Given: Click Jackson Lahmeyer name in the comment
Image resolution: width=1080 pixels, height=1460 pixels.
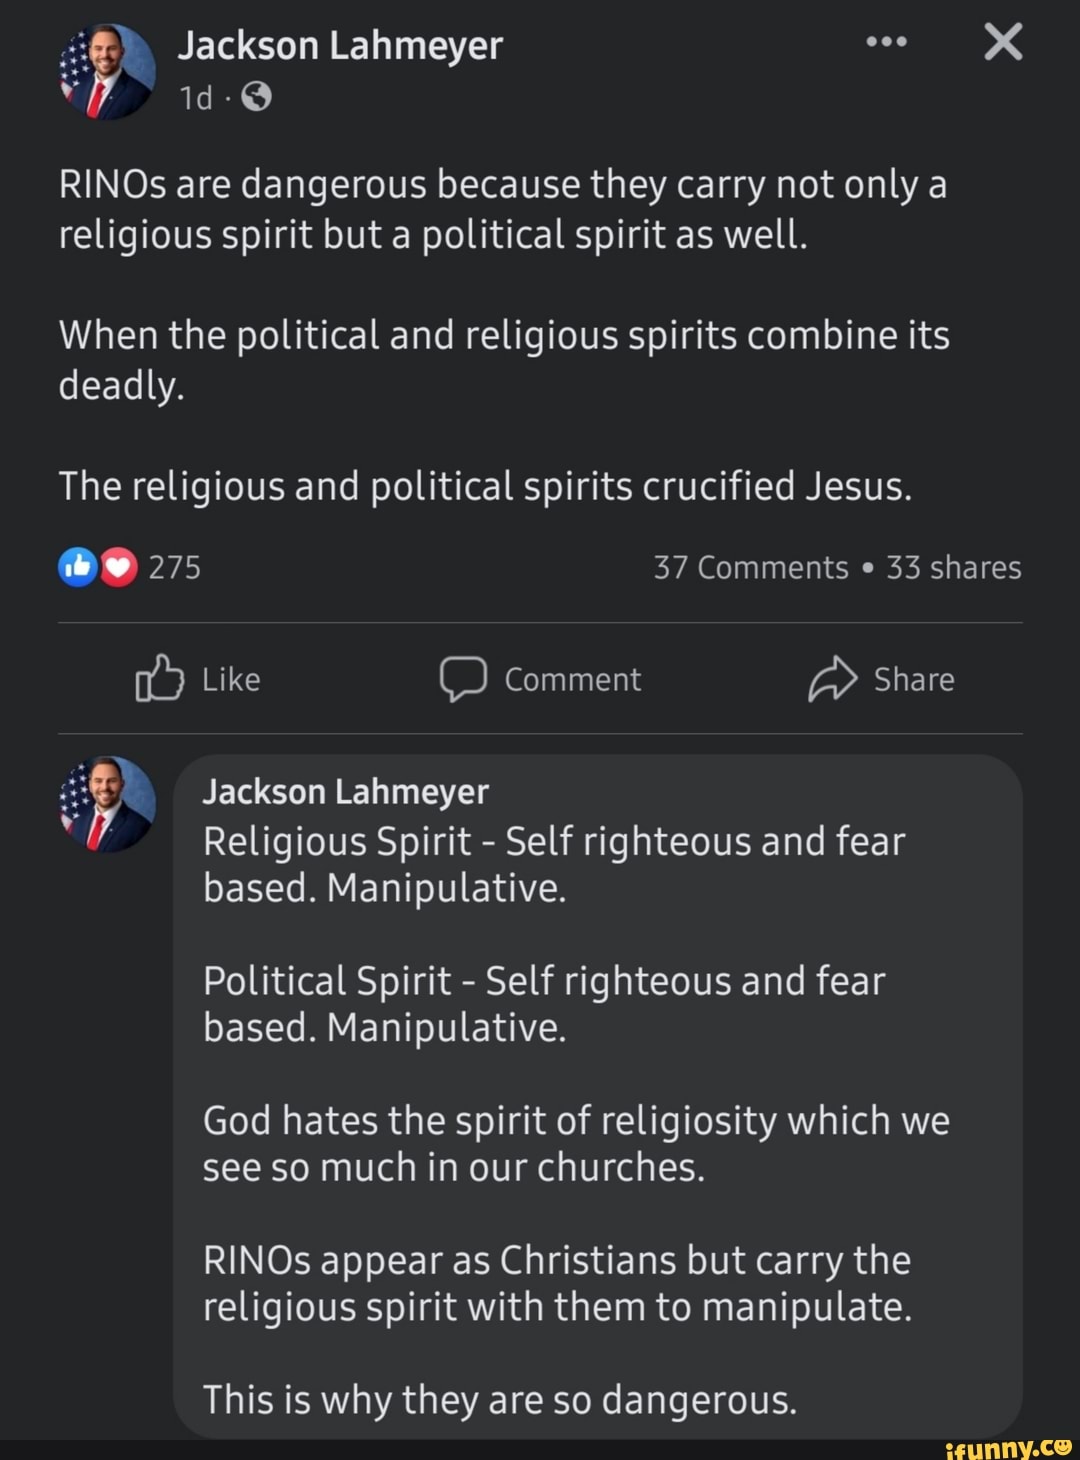Looking at the screenshot, I should [345, 791].
